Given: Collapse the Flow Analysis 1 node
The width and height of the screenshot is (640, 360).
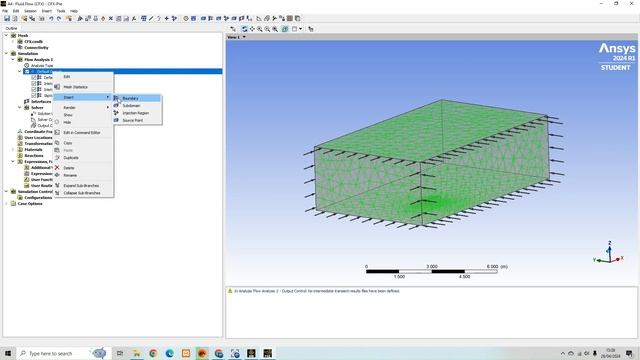Looking at the screenshot, I should pos(13,60).
